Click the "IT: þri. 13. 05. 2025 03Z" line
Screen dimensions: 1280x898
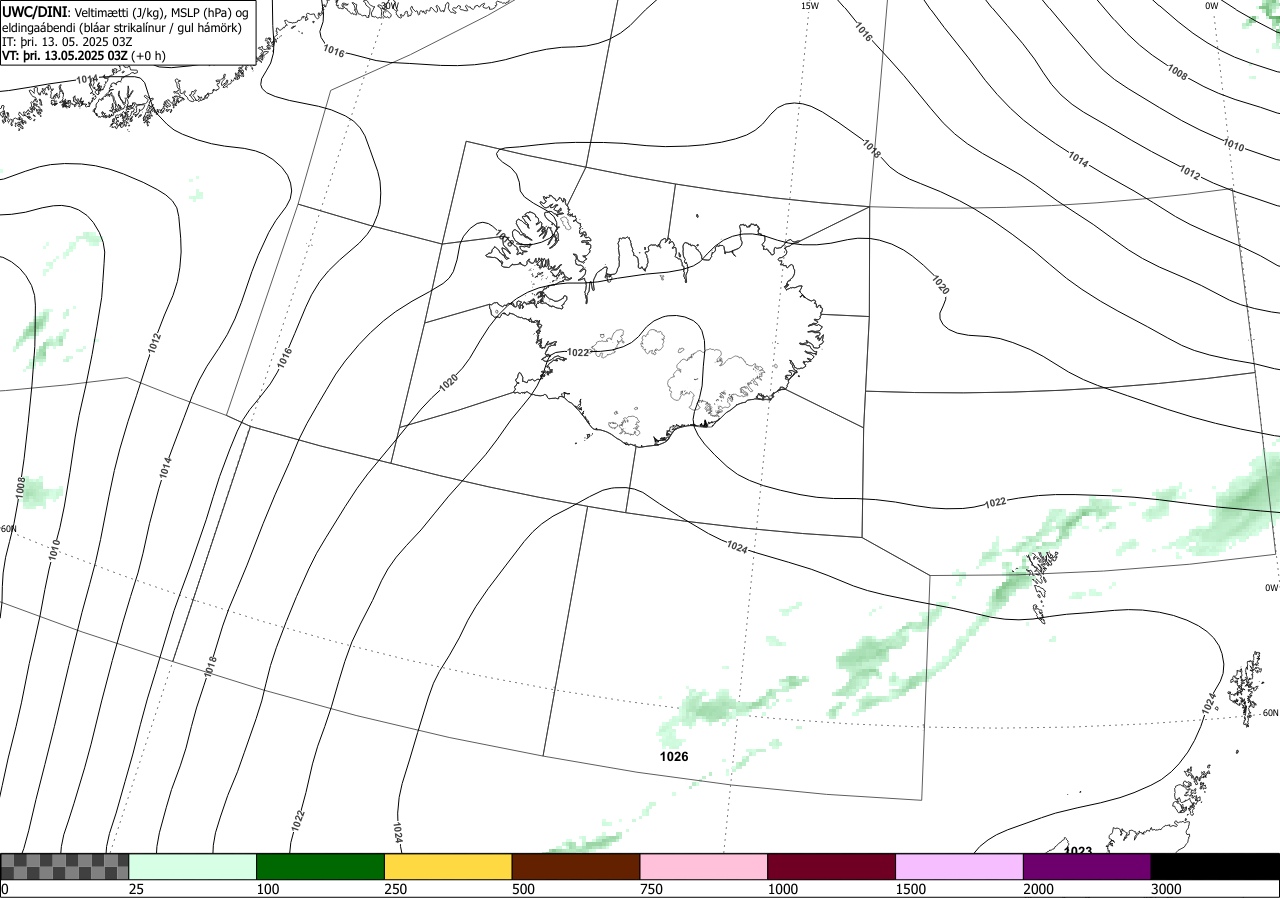(67, 41)
